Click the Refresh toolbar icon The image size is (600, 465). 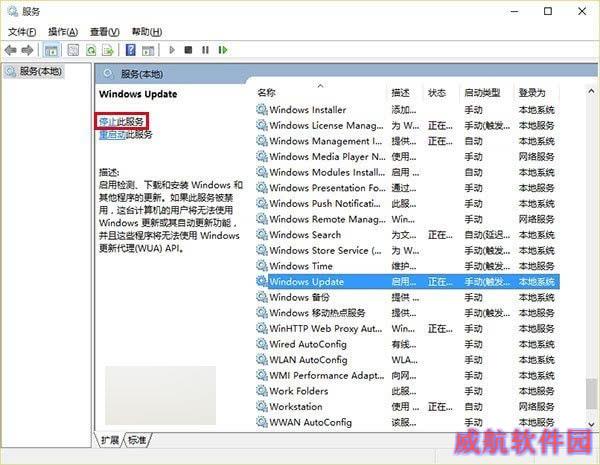click(91, 50)
